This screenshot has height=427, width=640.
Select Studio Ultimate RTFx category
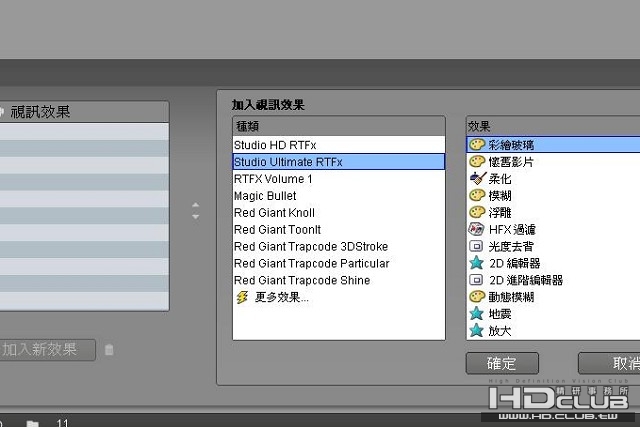[x=338, y=162]
